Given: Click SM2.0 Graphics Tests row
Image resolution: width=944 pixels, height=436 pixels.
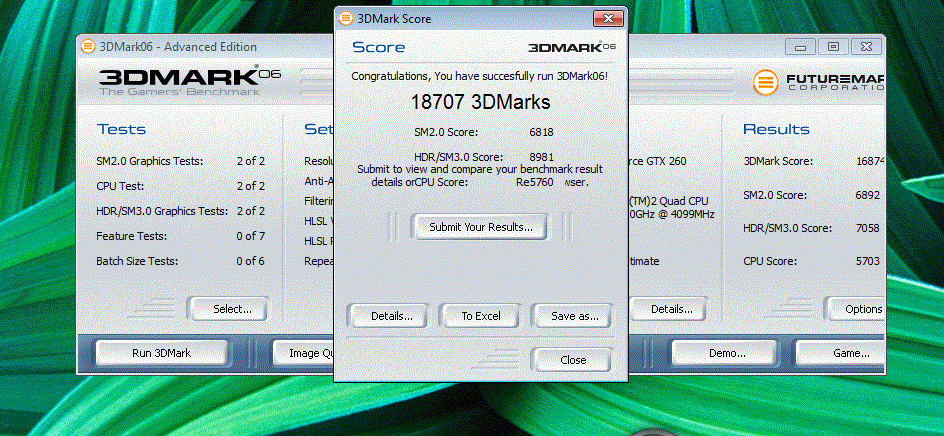Looking at the screenshot, I should [x=181, y=161].
